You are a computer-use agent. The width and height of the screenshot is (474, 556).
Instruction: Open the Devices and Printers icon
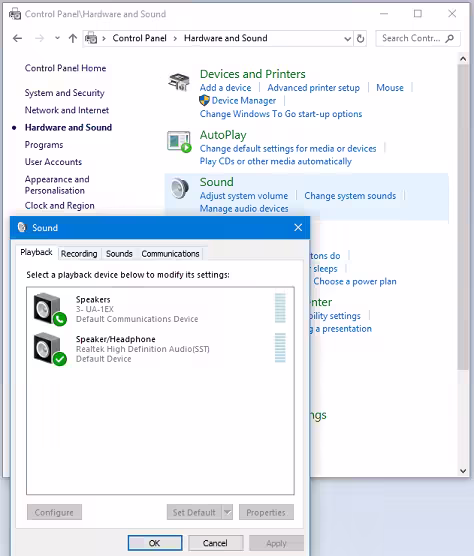click(x=179, y=82)
